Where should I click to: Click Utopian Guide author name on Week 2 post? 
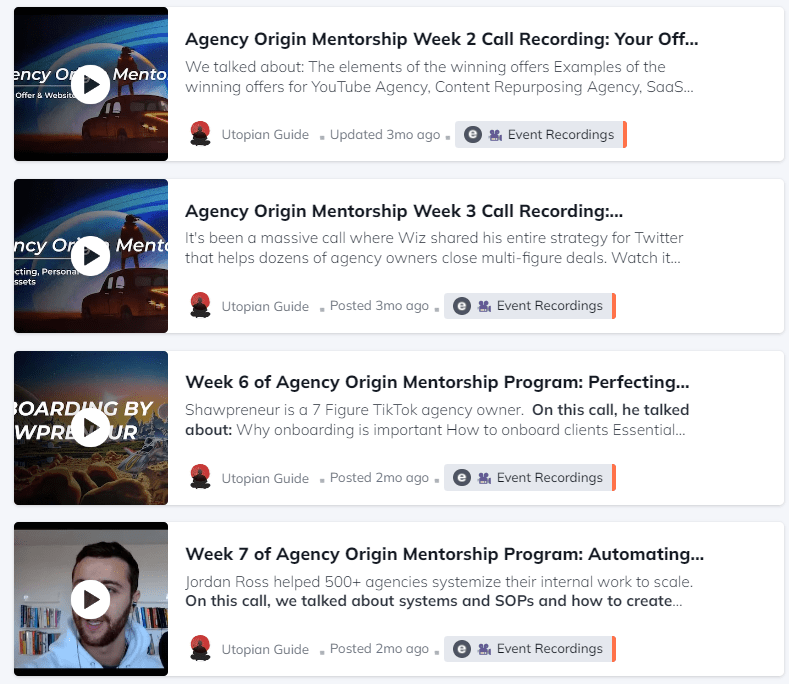(x=265, y=134)
